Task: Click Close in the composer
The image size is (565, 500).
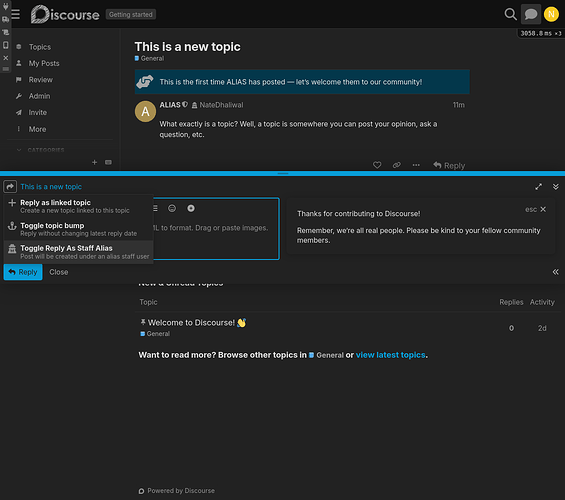Action: coord(59,272)
